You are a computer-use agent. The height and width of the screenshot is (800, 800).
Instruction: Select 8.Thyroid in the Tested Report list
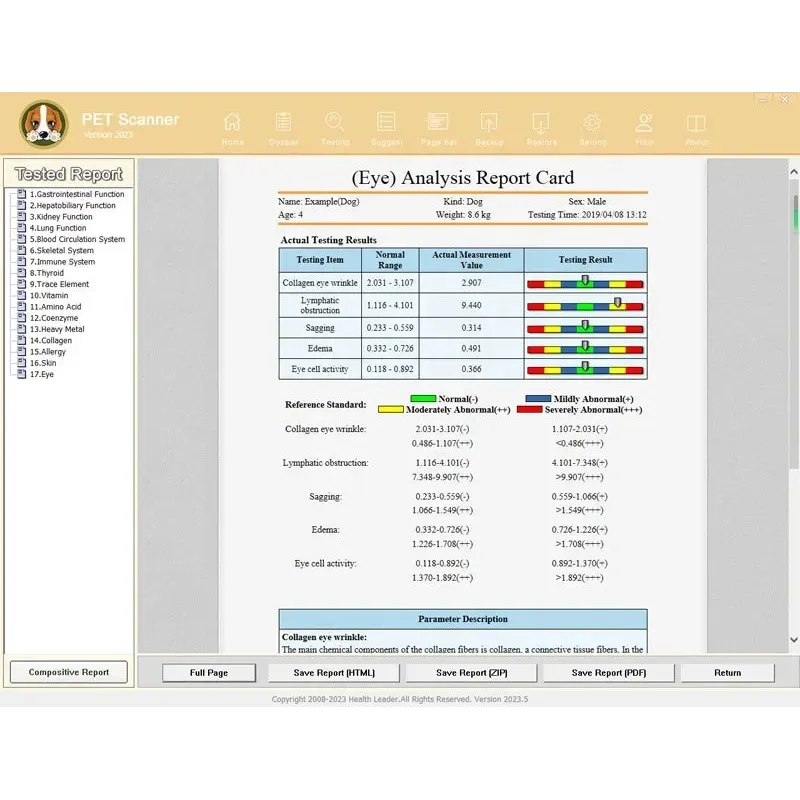[x=46, y=273]
